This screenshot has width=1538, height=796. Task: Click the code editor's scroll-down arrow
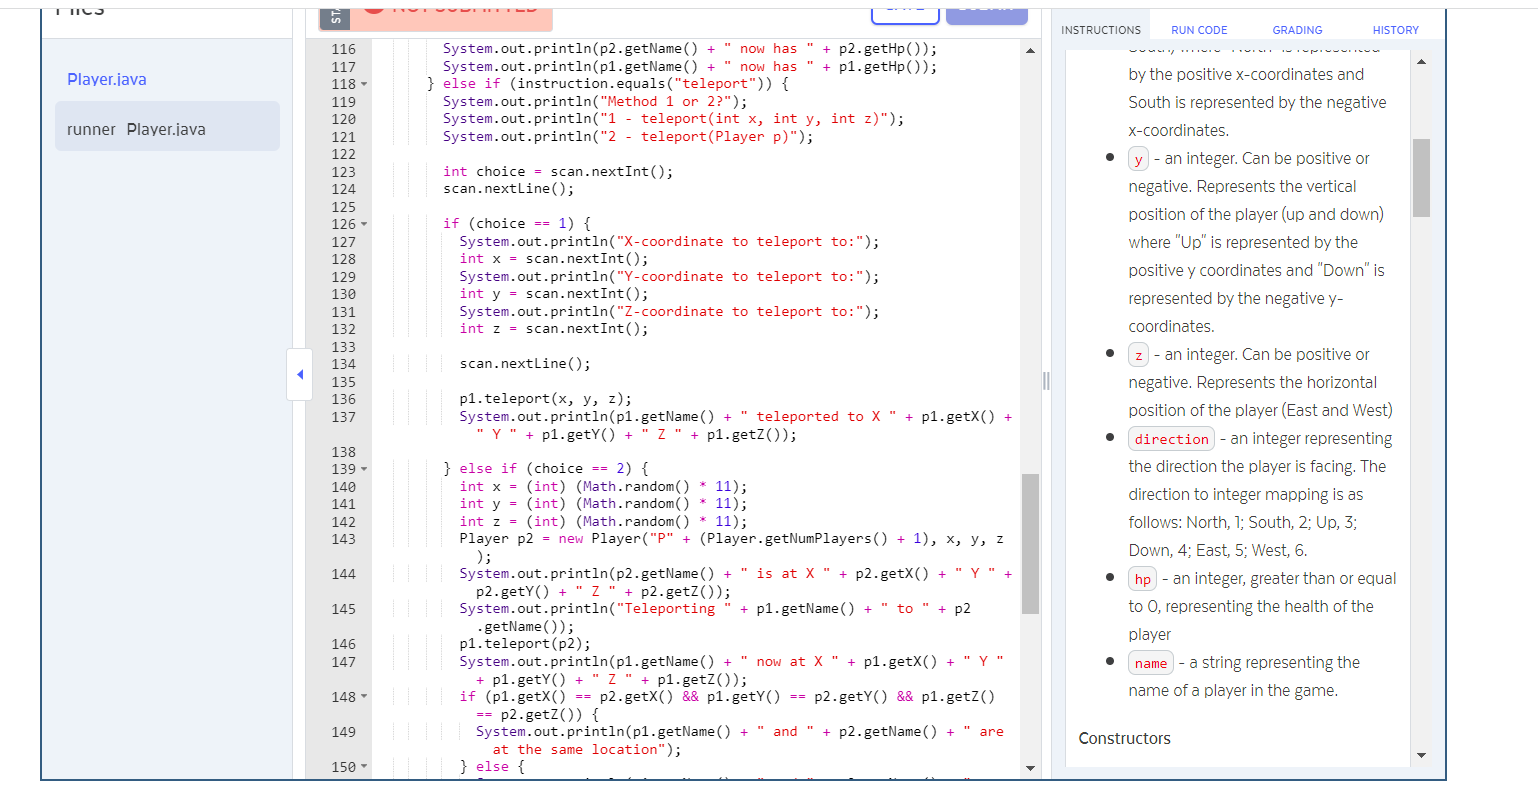[x=1030, y=768]
